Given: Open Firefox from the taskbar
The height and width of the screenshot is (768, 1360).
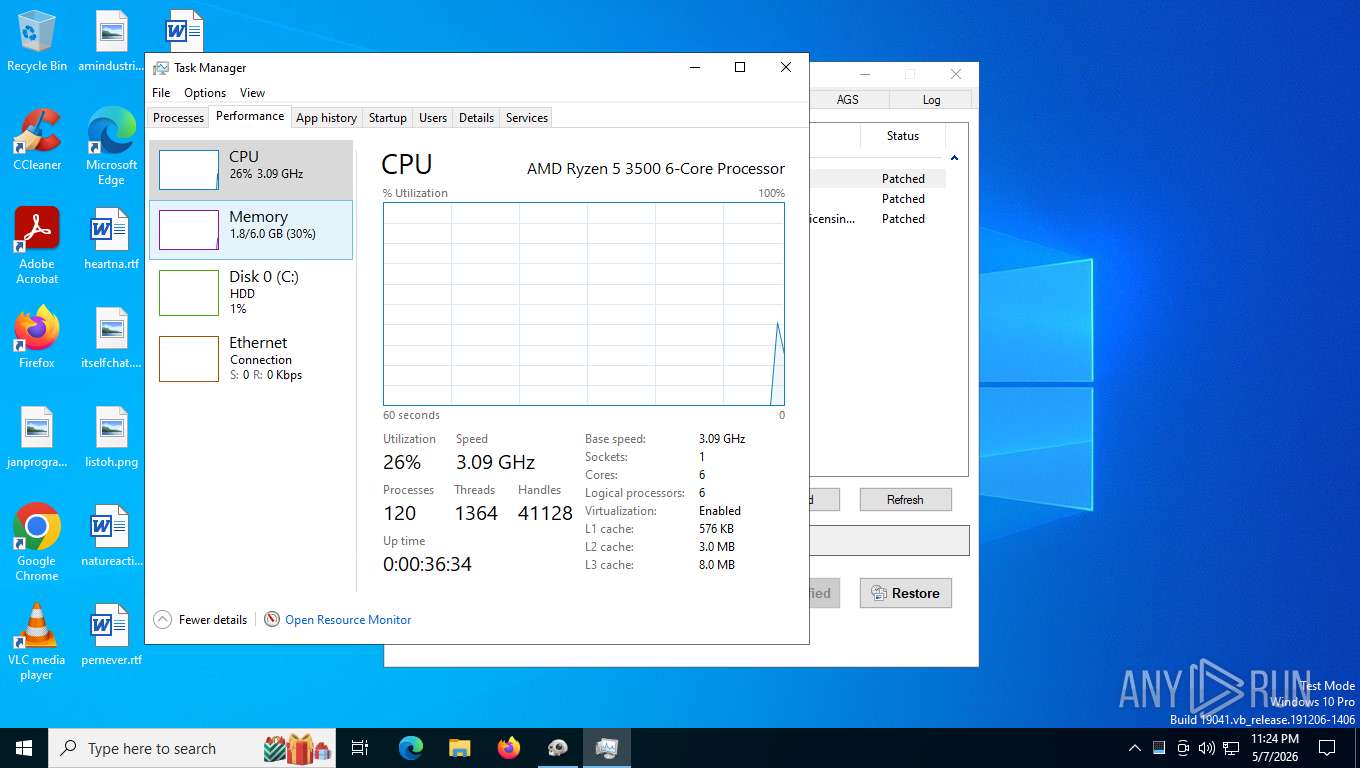Looking at the screenshot, I should point(509,748).
